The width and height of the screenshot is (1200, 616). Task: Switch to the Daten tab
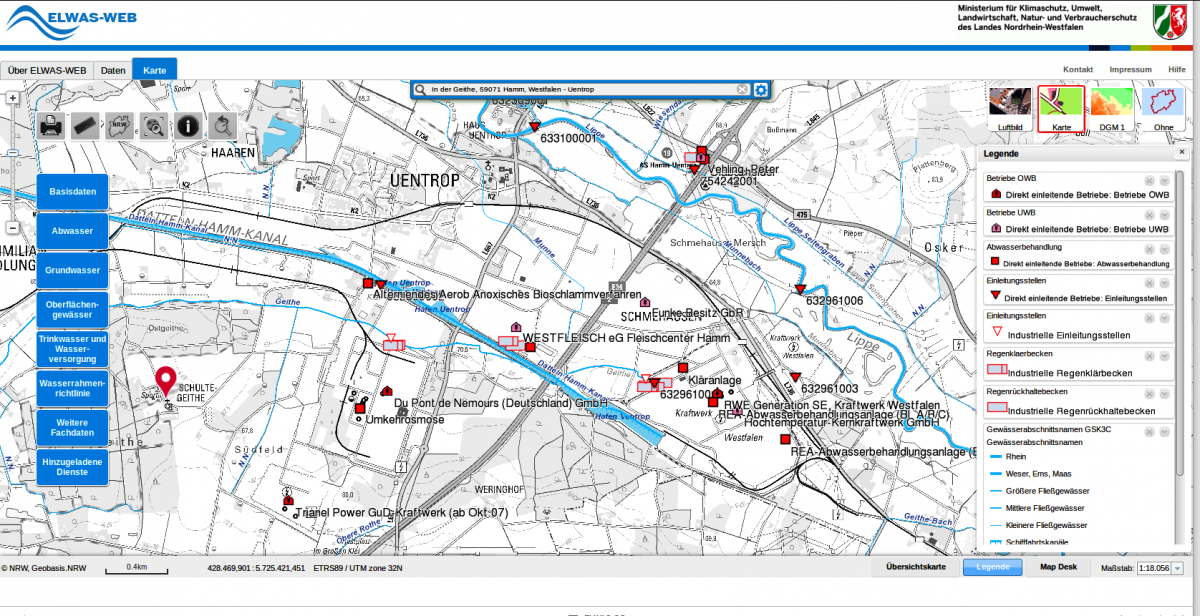tap(113, 70)
